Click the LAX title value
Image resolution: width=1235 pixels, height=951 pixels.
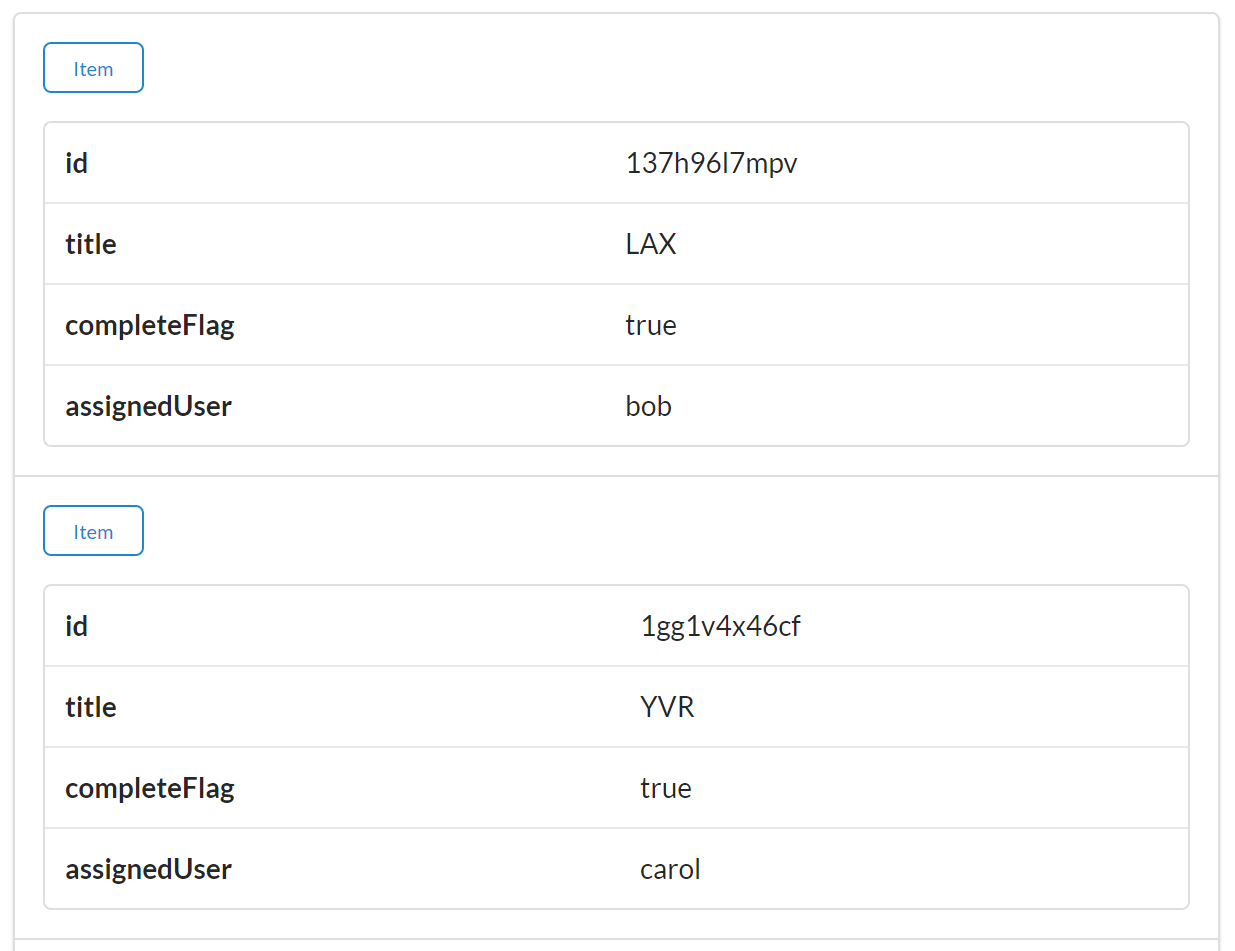click(651, 244)
